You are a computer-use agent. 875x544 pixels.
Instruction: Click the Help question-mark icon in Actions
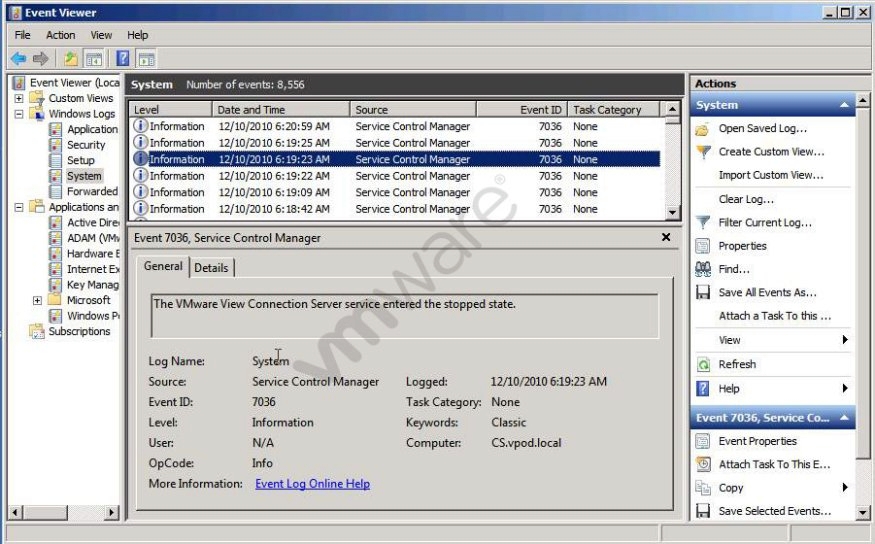click(x=703, y=388)
